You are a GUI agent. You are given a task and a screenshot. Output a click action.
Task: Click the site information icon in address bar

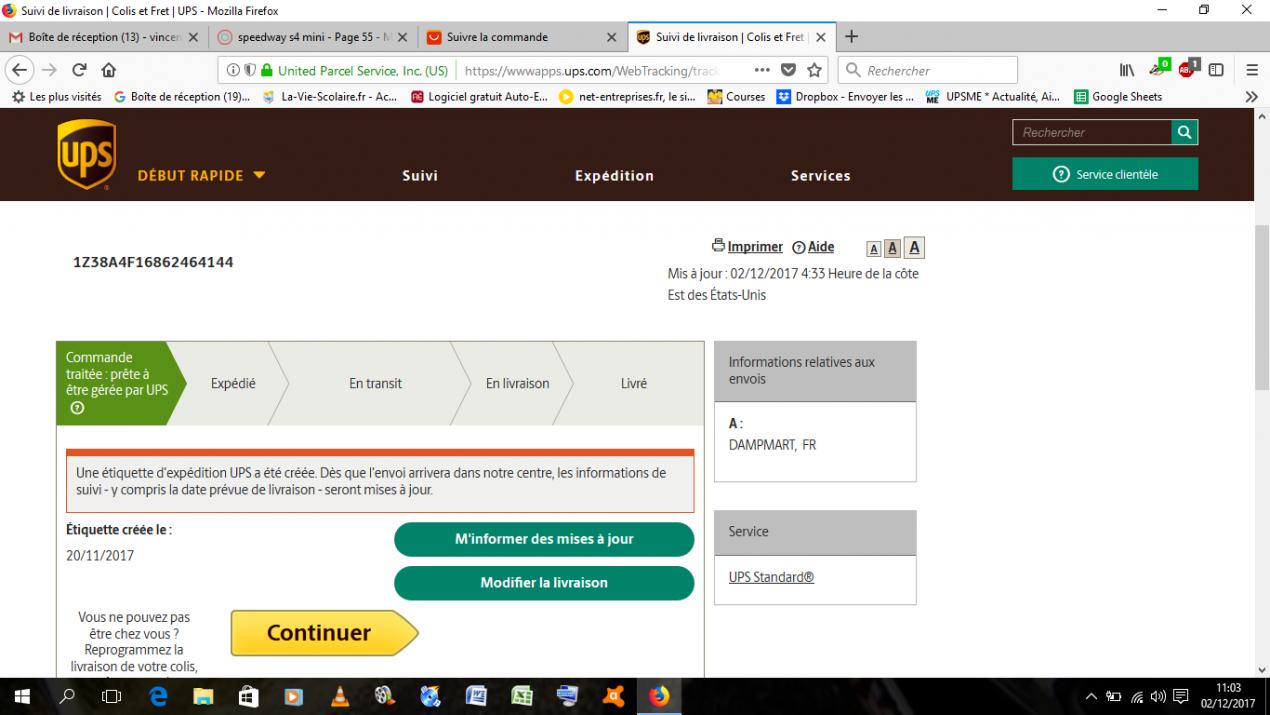(x=233, y=70)
